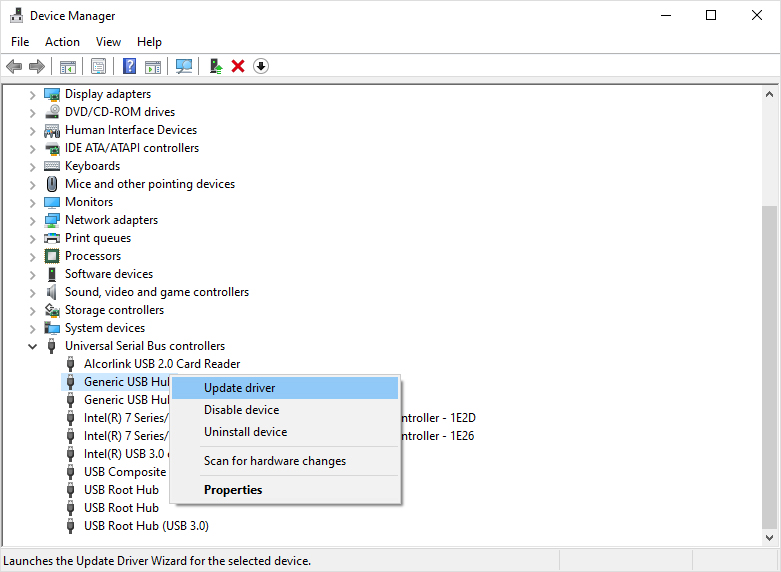Choose Update driver from context menu

[x=239, y=388]
